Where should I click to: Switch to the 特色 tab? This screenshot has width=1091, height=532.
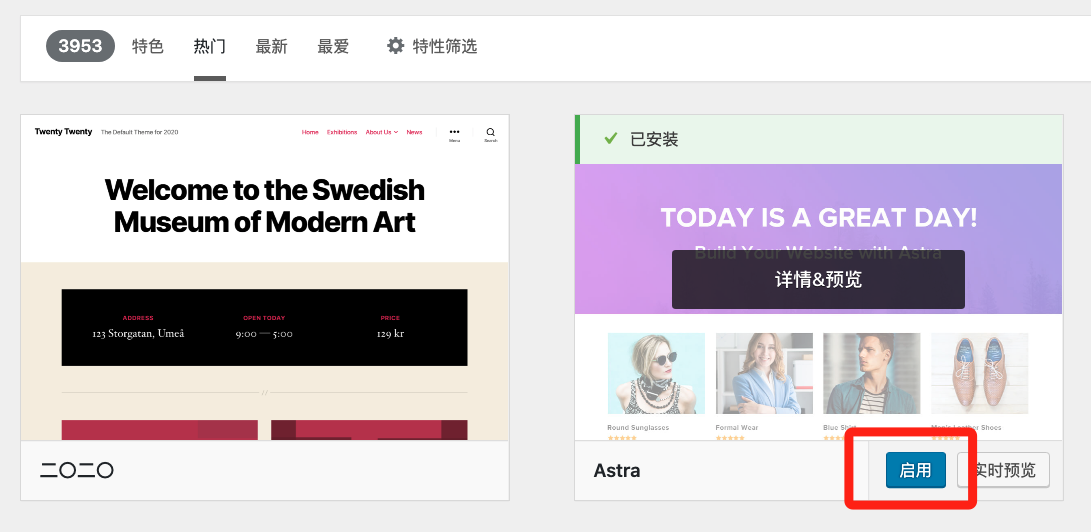pyautogui.click(x=148, y=47)
